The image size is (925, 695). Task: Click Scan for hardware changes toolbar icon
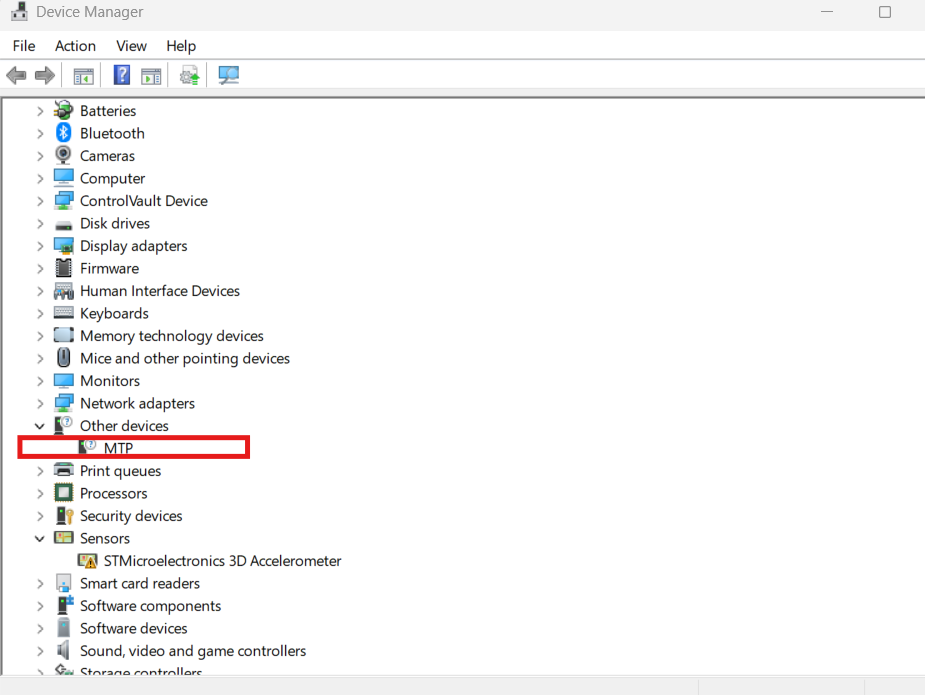229,75
